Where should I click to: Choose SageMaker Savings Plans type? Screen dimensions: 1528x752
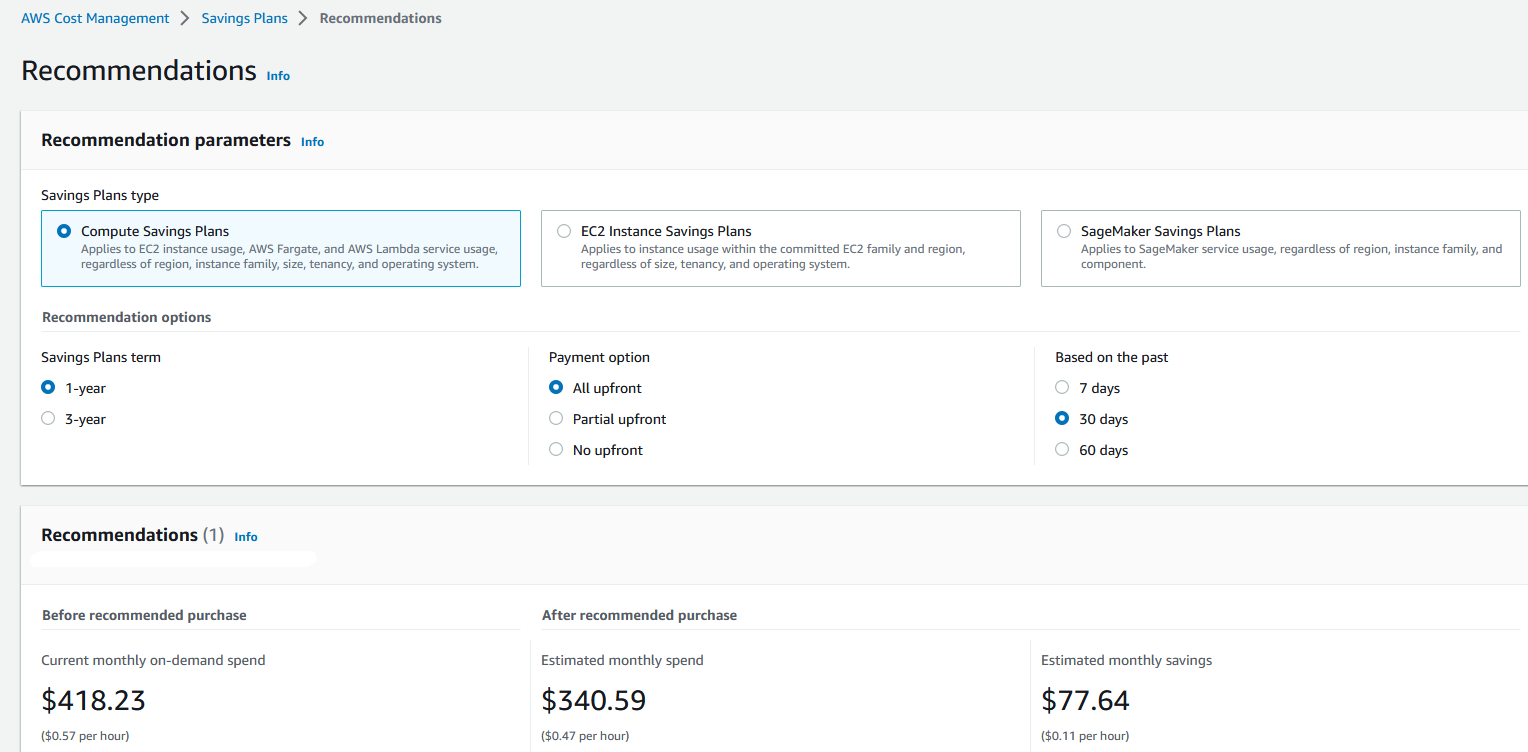1063,230
